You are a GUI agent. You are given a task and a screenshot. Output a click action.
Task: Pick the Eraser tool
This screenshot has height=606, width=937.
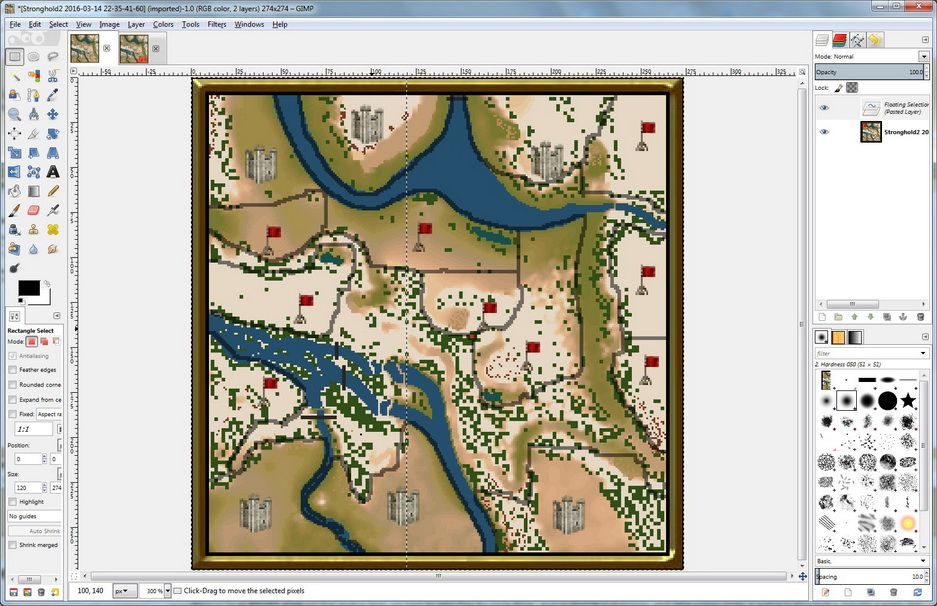(x=33, y=210)
